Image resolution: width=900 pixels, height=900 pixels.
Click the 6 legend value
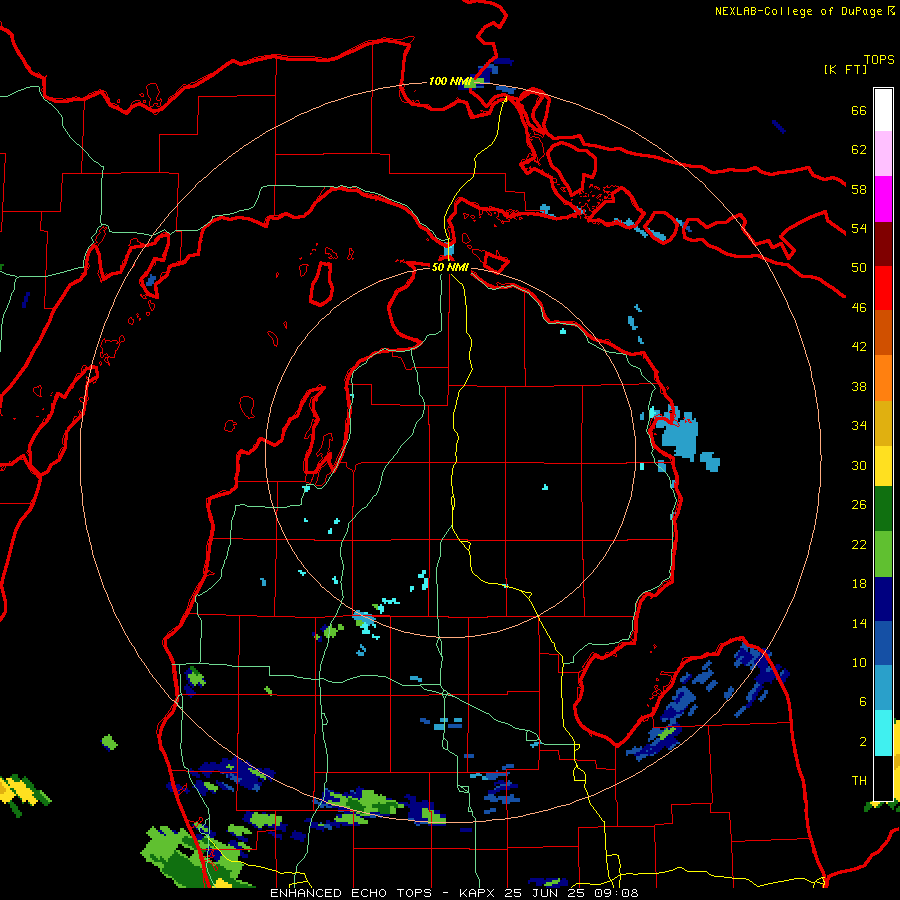pyautogui.click(x=862, y=703)
